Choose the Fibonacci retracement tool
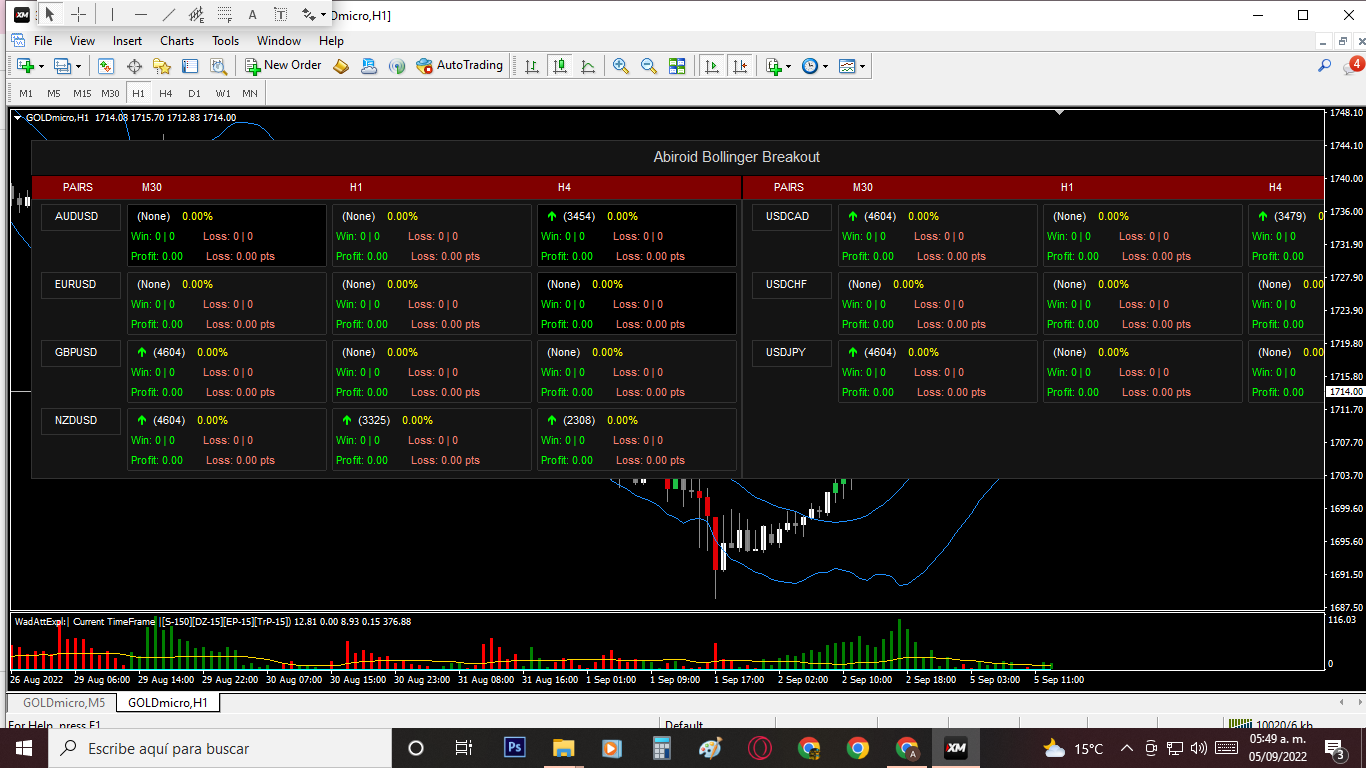 tap(225, 15)
